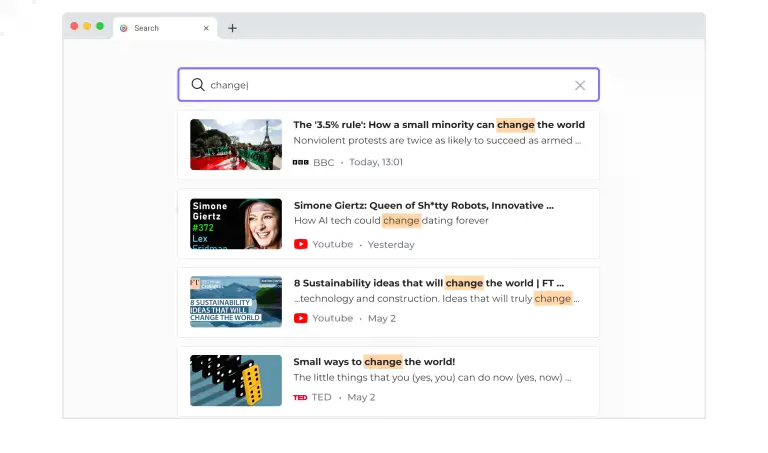The height and width of the screenshot is (453, 768).
Task: Open 'The 3.5% rule' article title
Action: pyautogui.click(x=439, y=125)
